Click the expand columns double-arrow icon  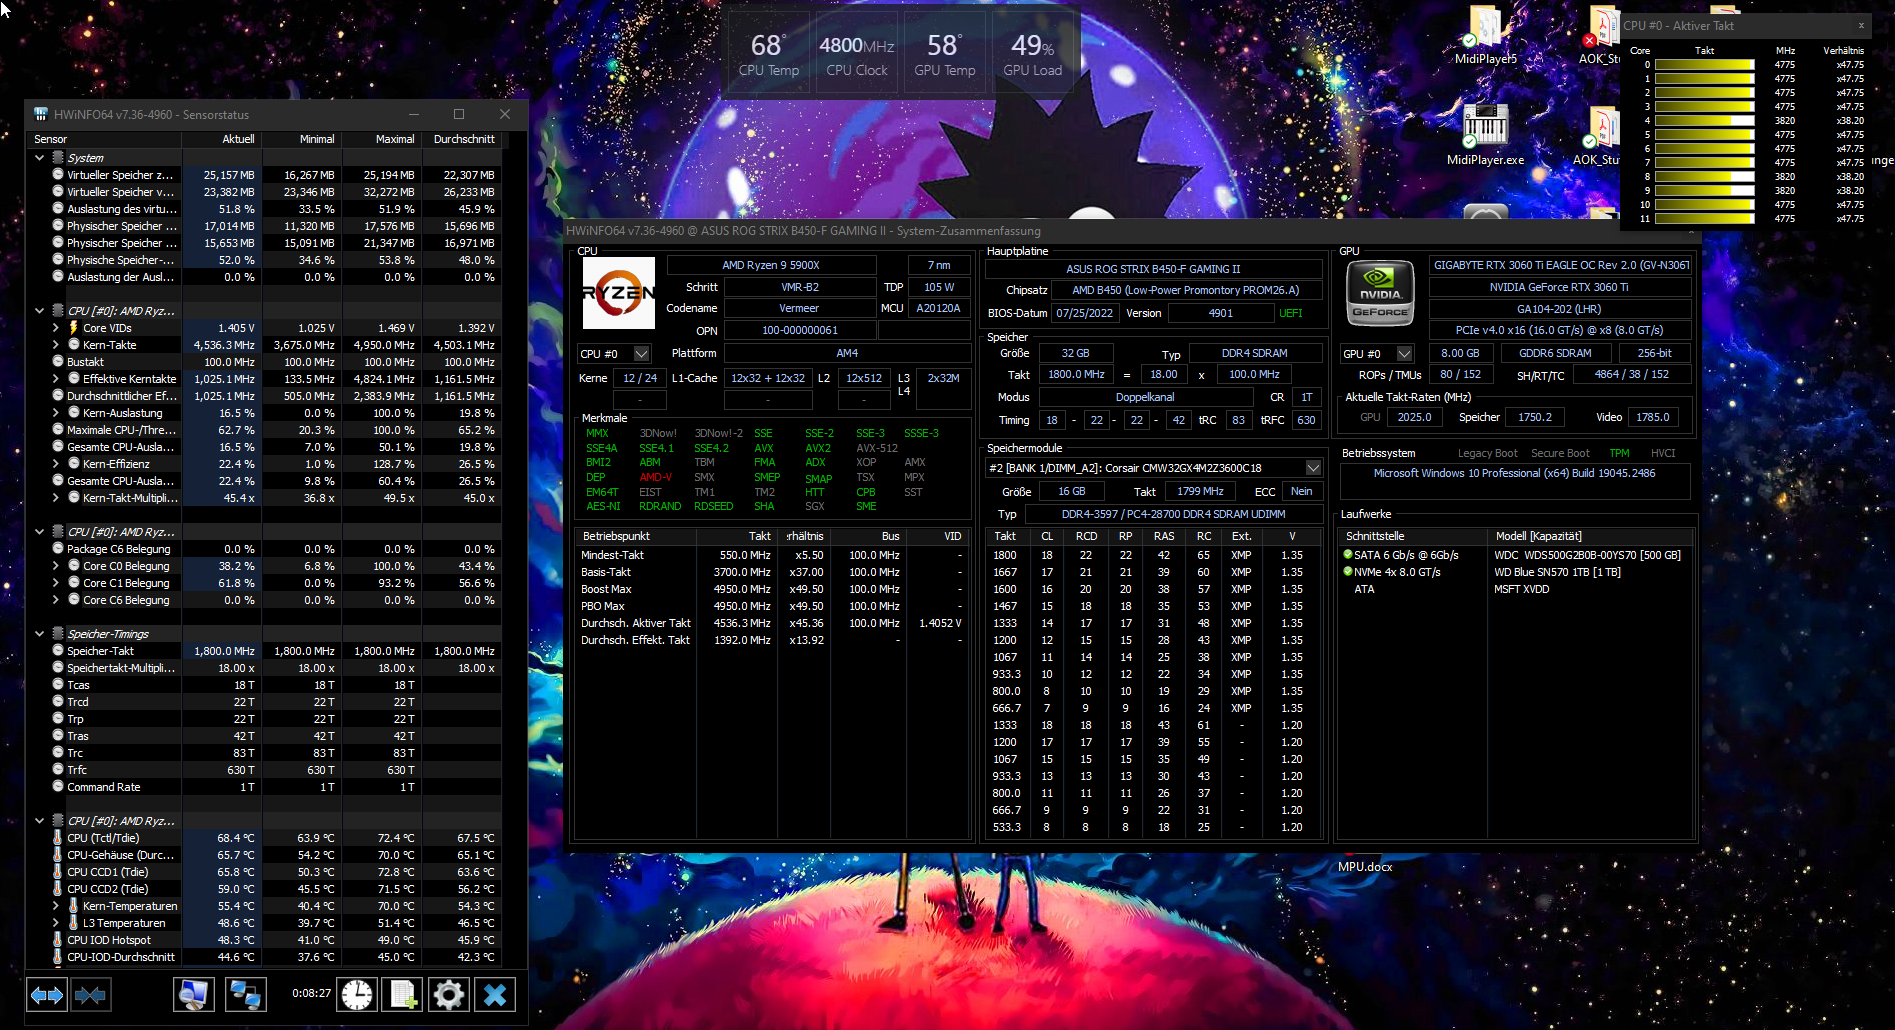pos(47,995)
